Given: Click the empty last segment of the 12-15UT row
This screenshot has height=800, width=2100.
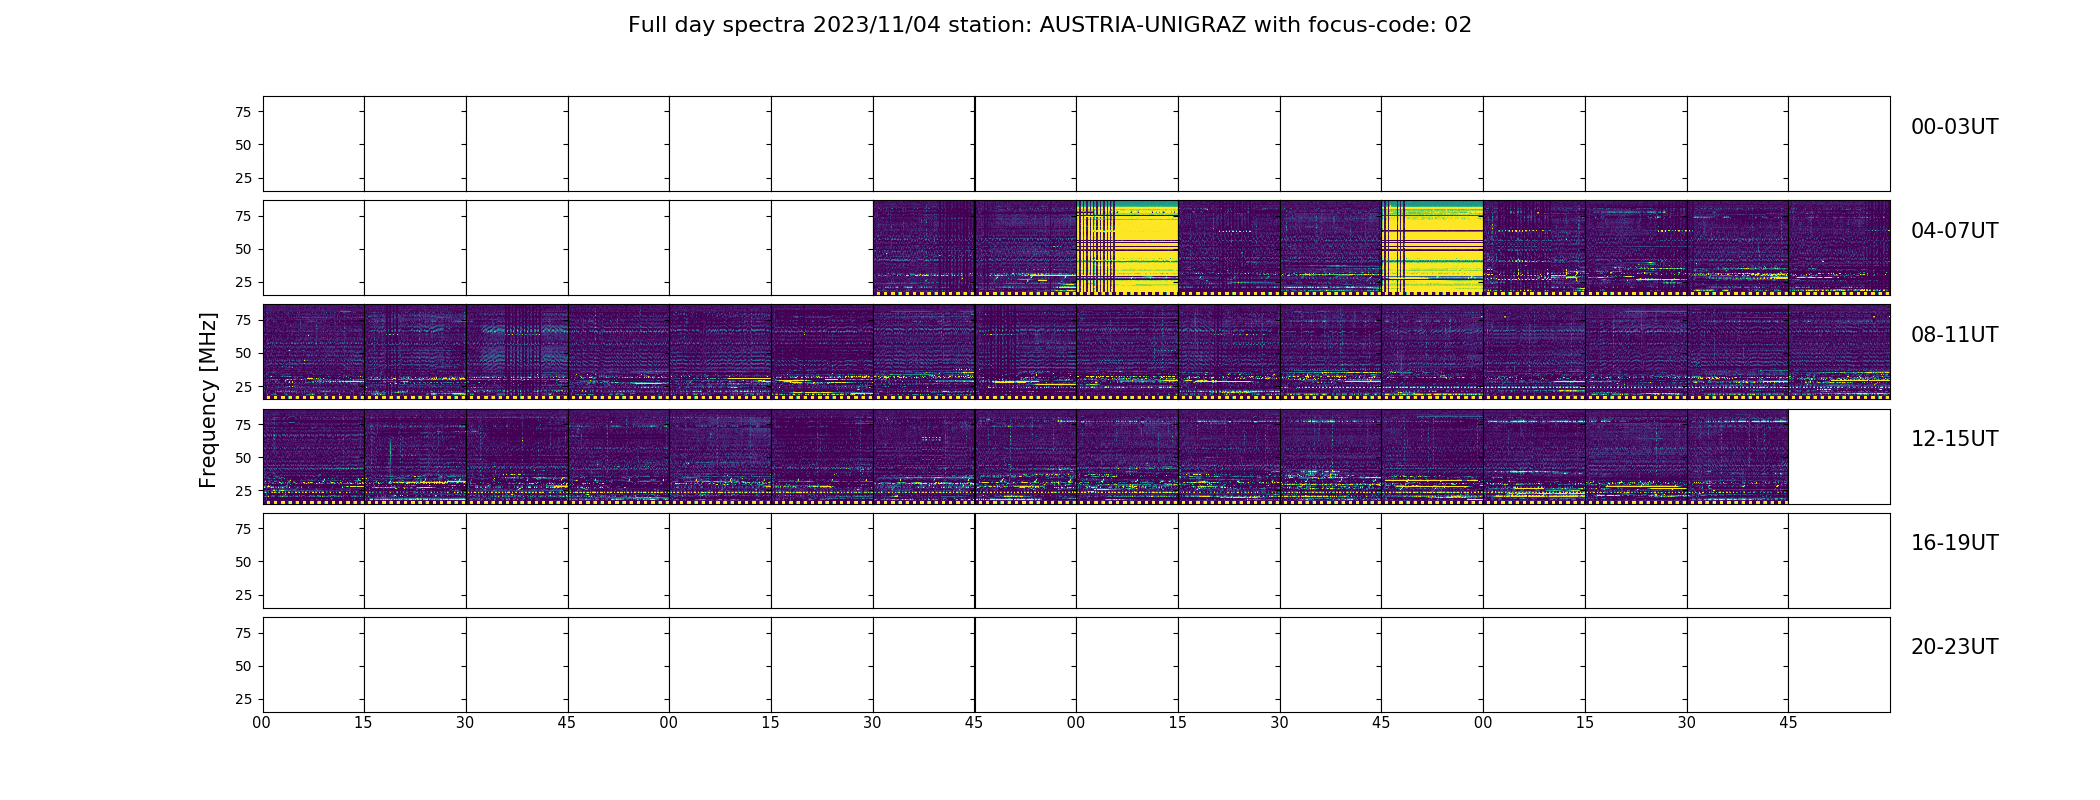Looking at the screenshot, I should click(1839, 456).
